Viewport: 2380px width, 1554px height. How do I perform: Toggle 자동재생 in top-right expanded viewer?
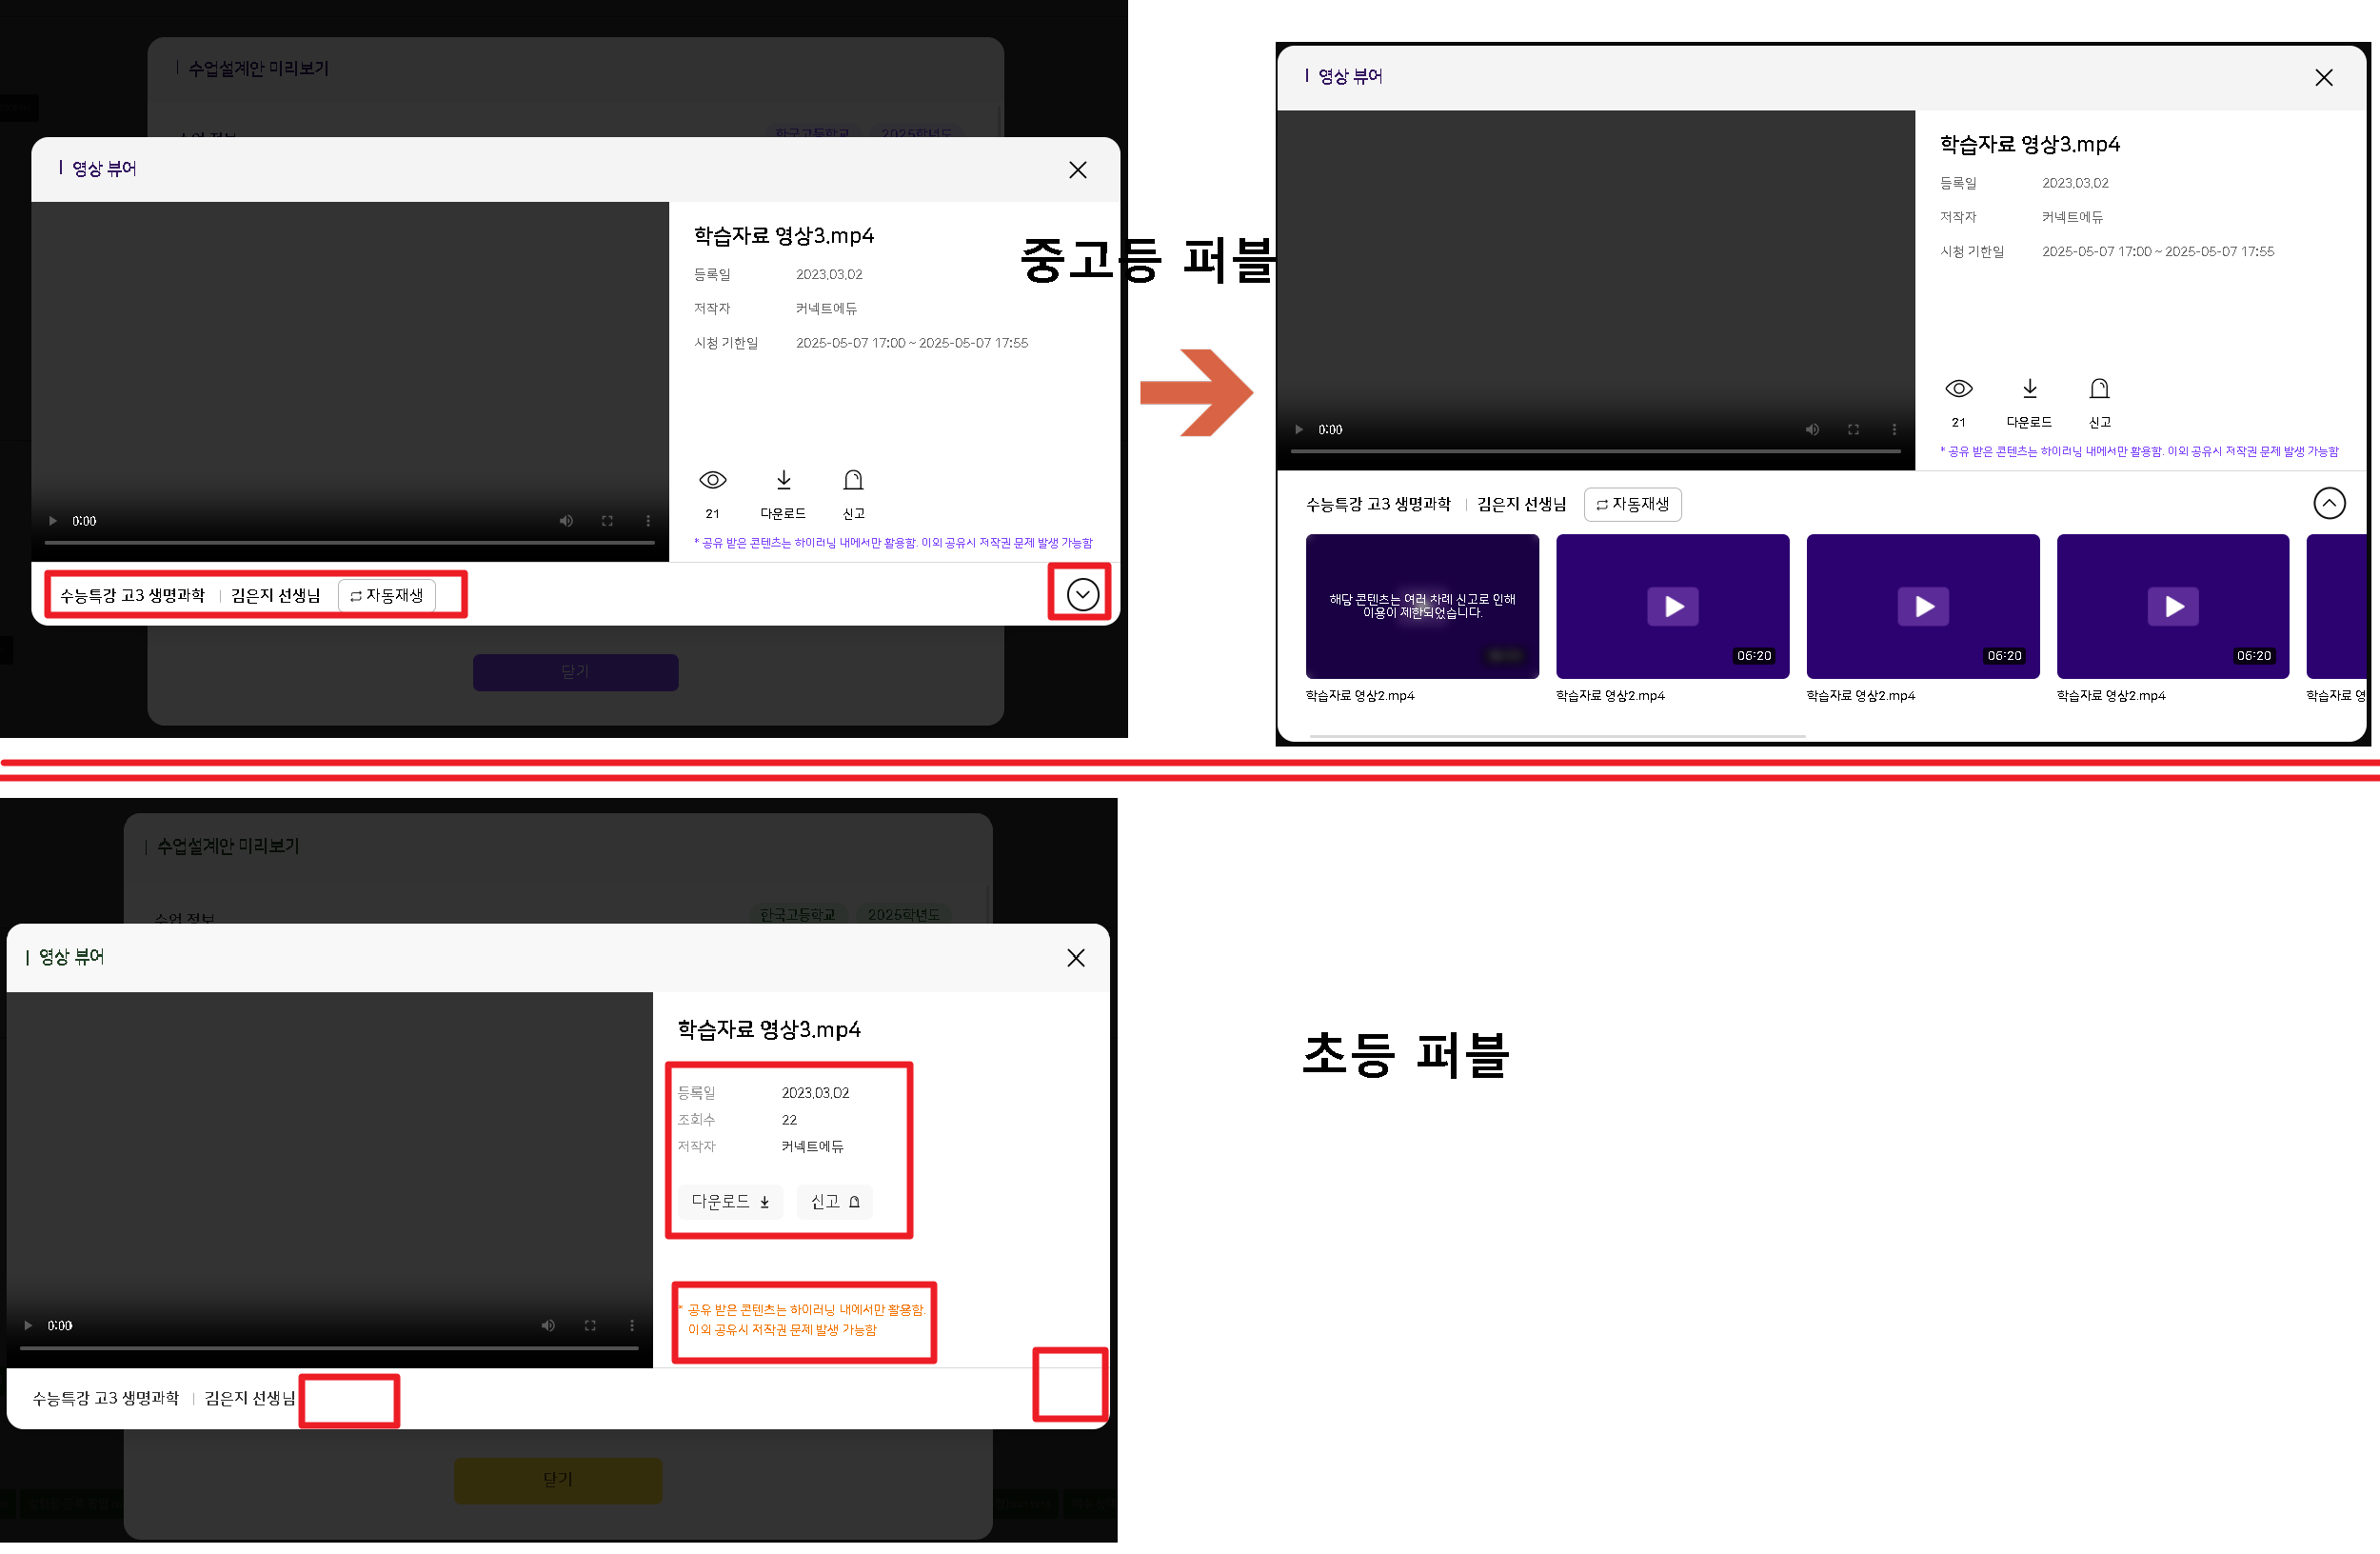point(1633,505)
